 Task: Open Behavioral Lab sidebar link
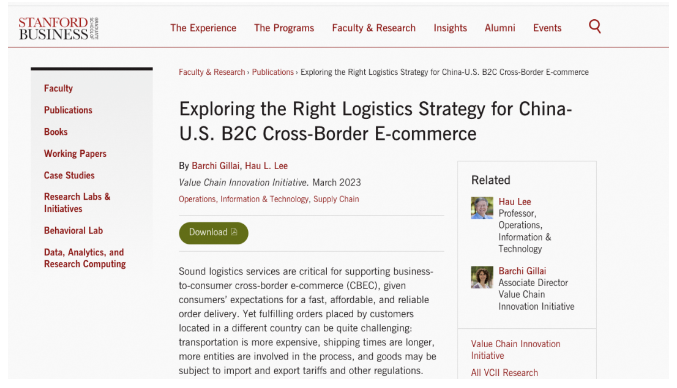[x=73, y=230]
